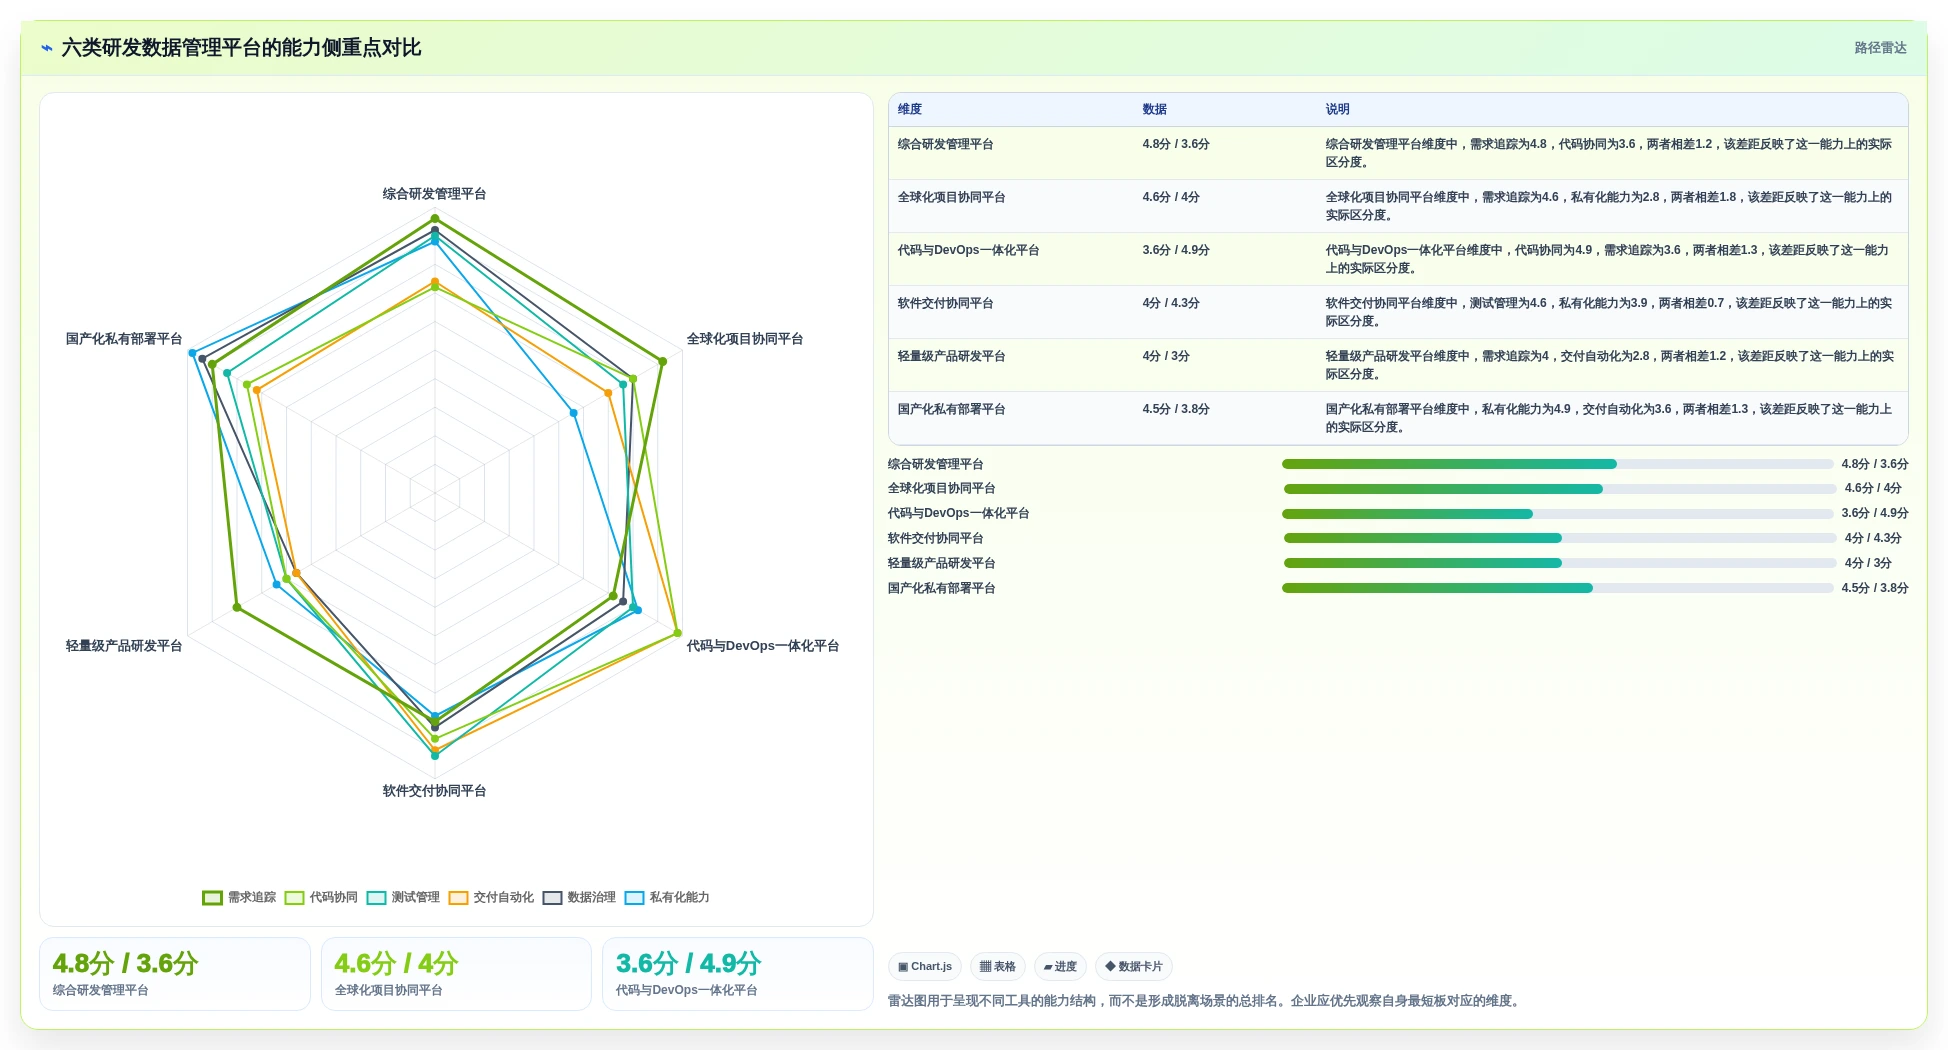Click the 国产化私有部署平台 radar axis label
Viewport: 1948px width, 1050px height.
pos(124,339)
